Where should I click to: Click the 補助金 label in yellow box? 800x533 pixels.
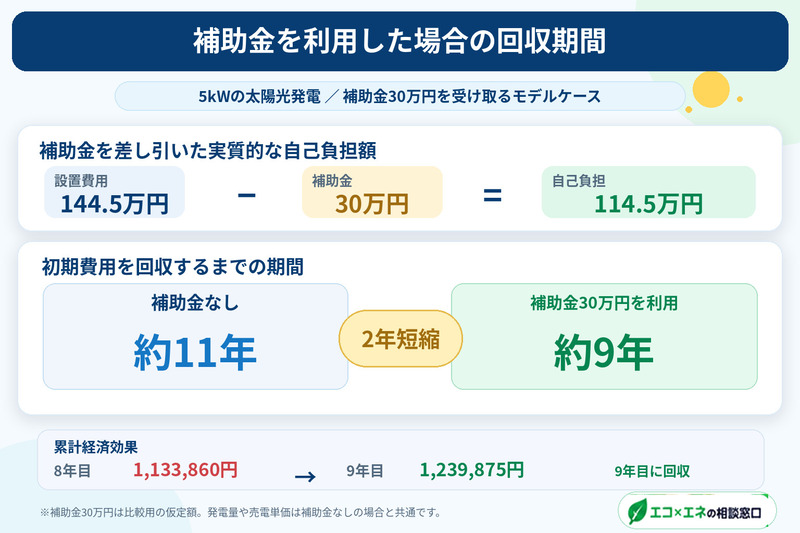[332, 181]
